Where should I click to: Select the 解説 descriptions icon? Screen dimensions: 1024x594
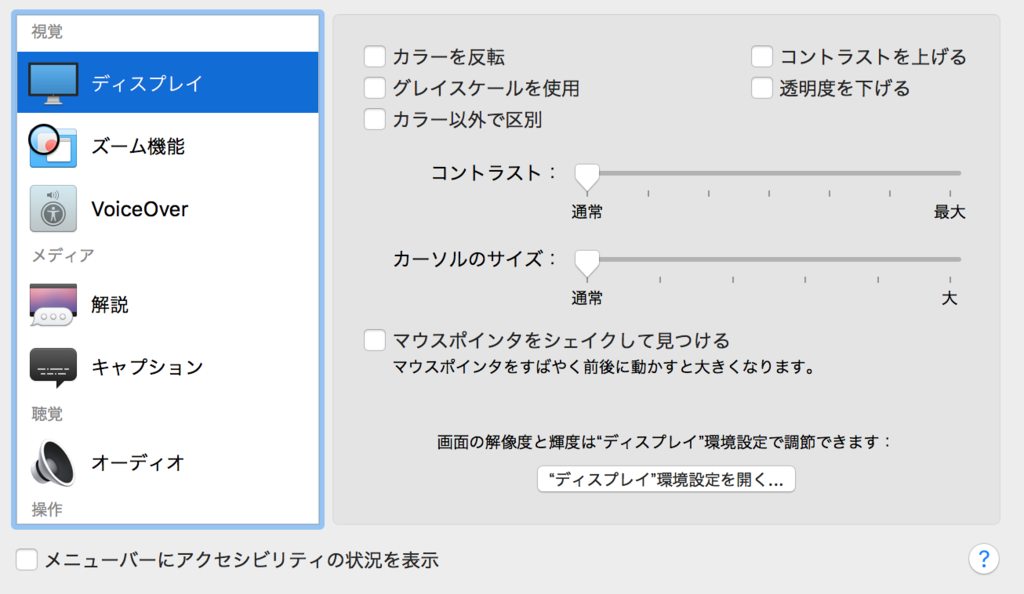53,304
